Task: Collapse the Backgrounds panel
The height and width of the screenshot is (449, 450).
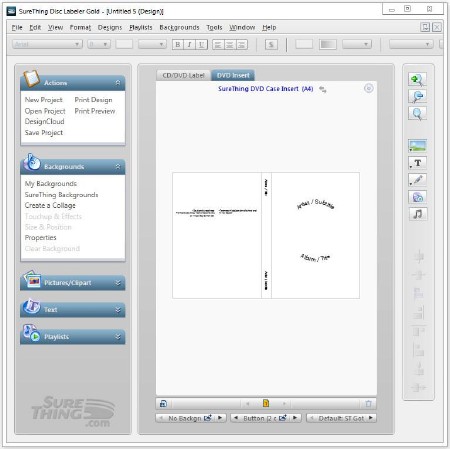Action: pyautogui.click(x=118, y=166)
